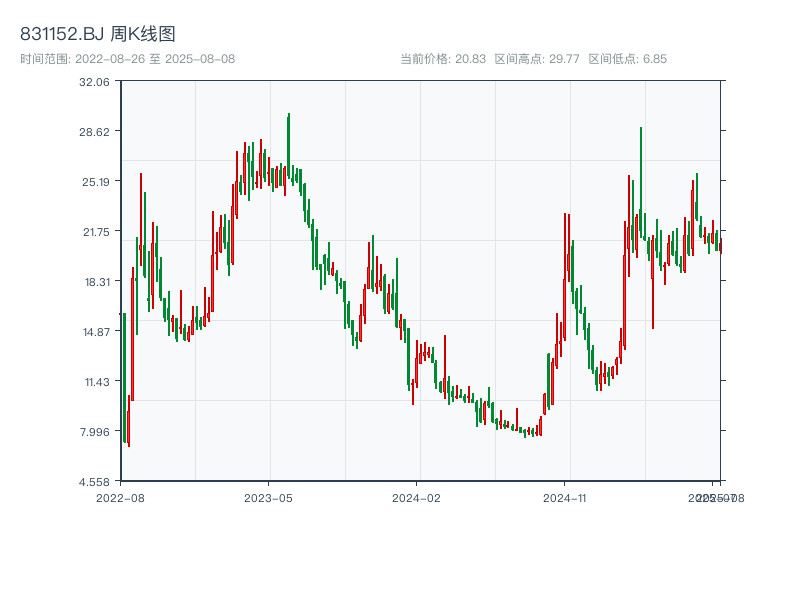Click the 4.558 y-axis value

click(97, 481)
